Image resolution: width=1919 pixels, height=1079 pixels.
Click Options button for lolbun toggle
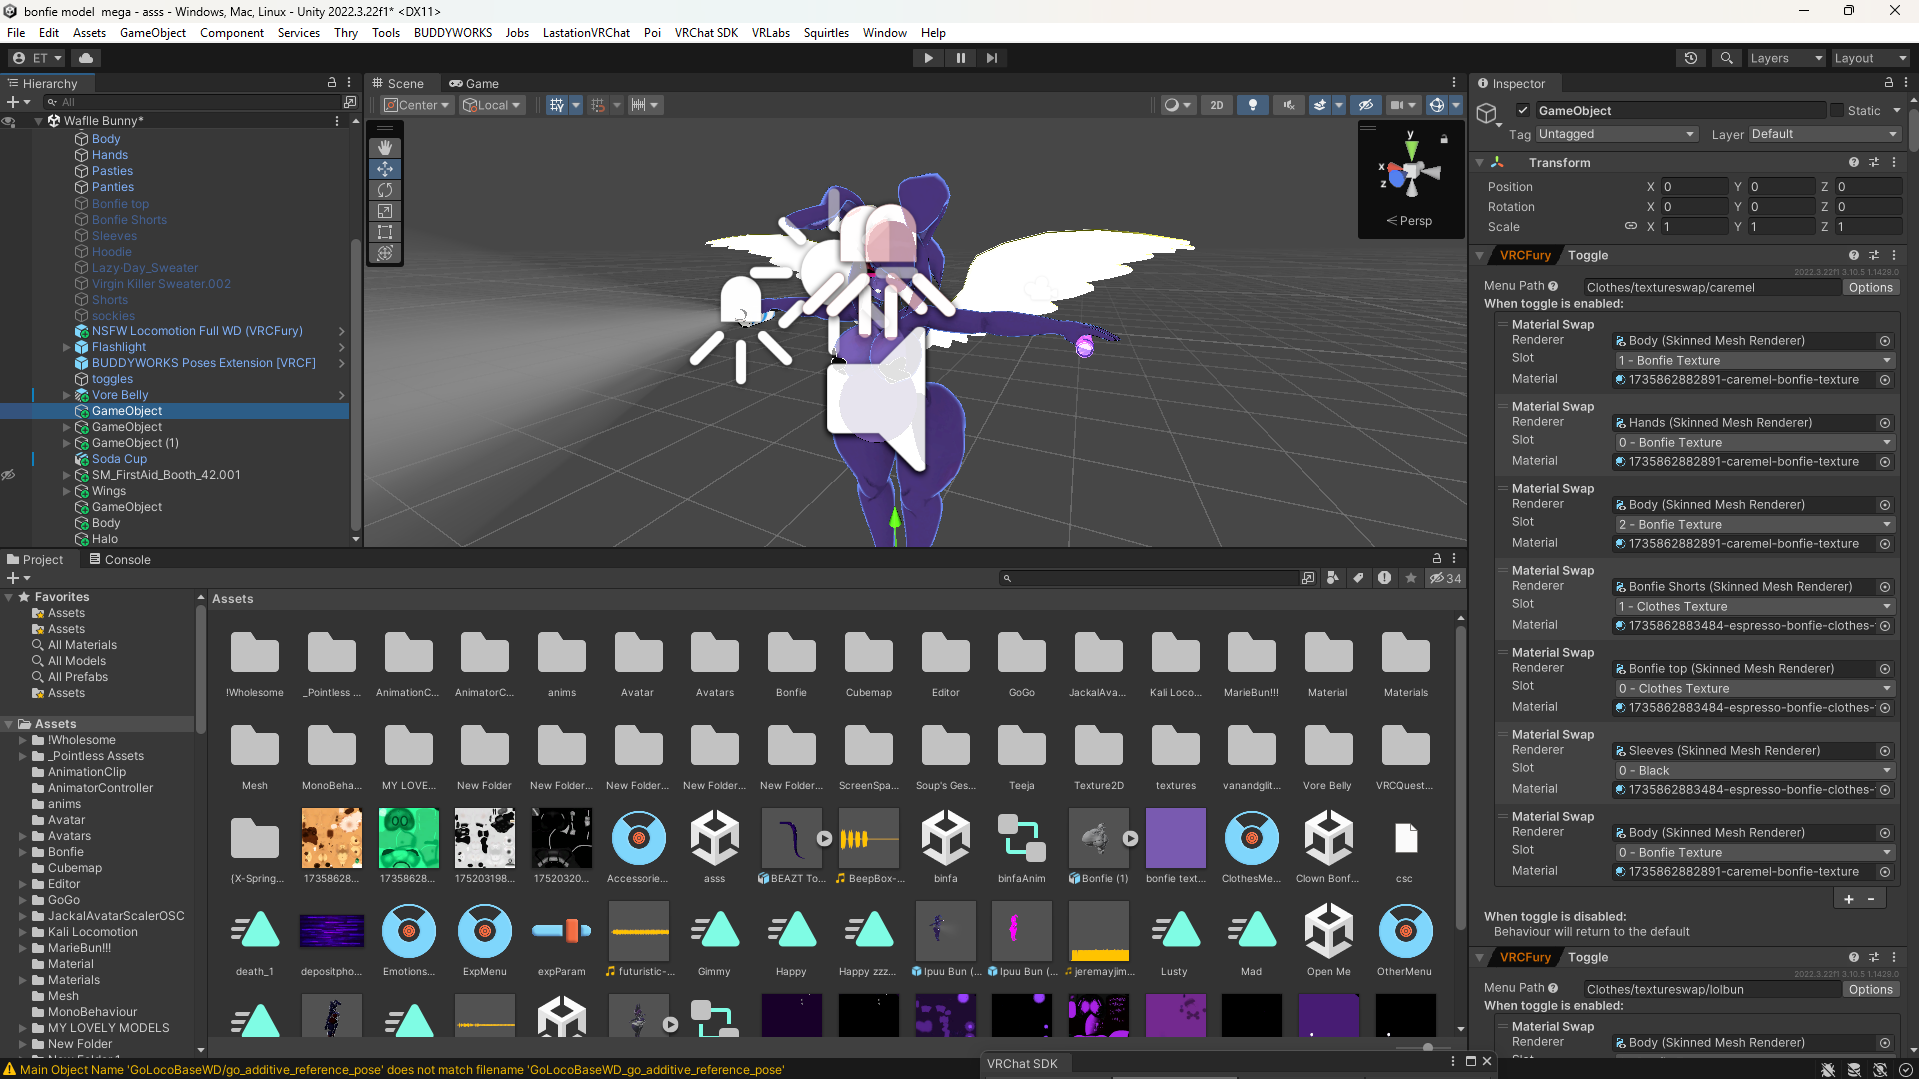1870,990
